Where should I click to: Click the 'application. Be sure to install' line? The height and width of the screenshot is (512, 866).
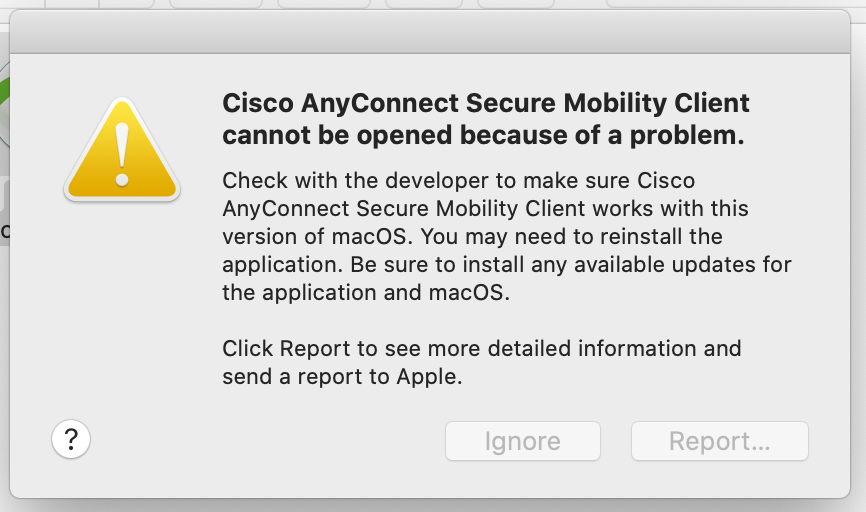[506, 265]
